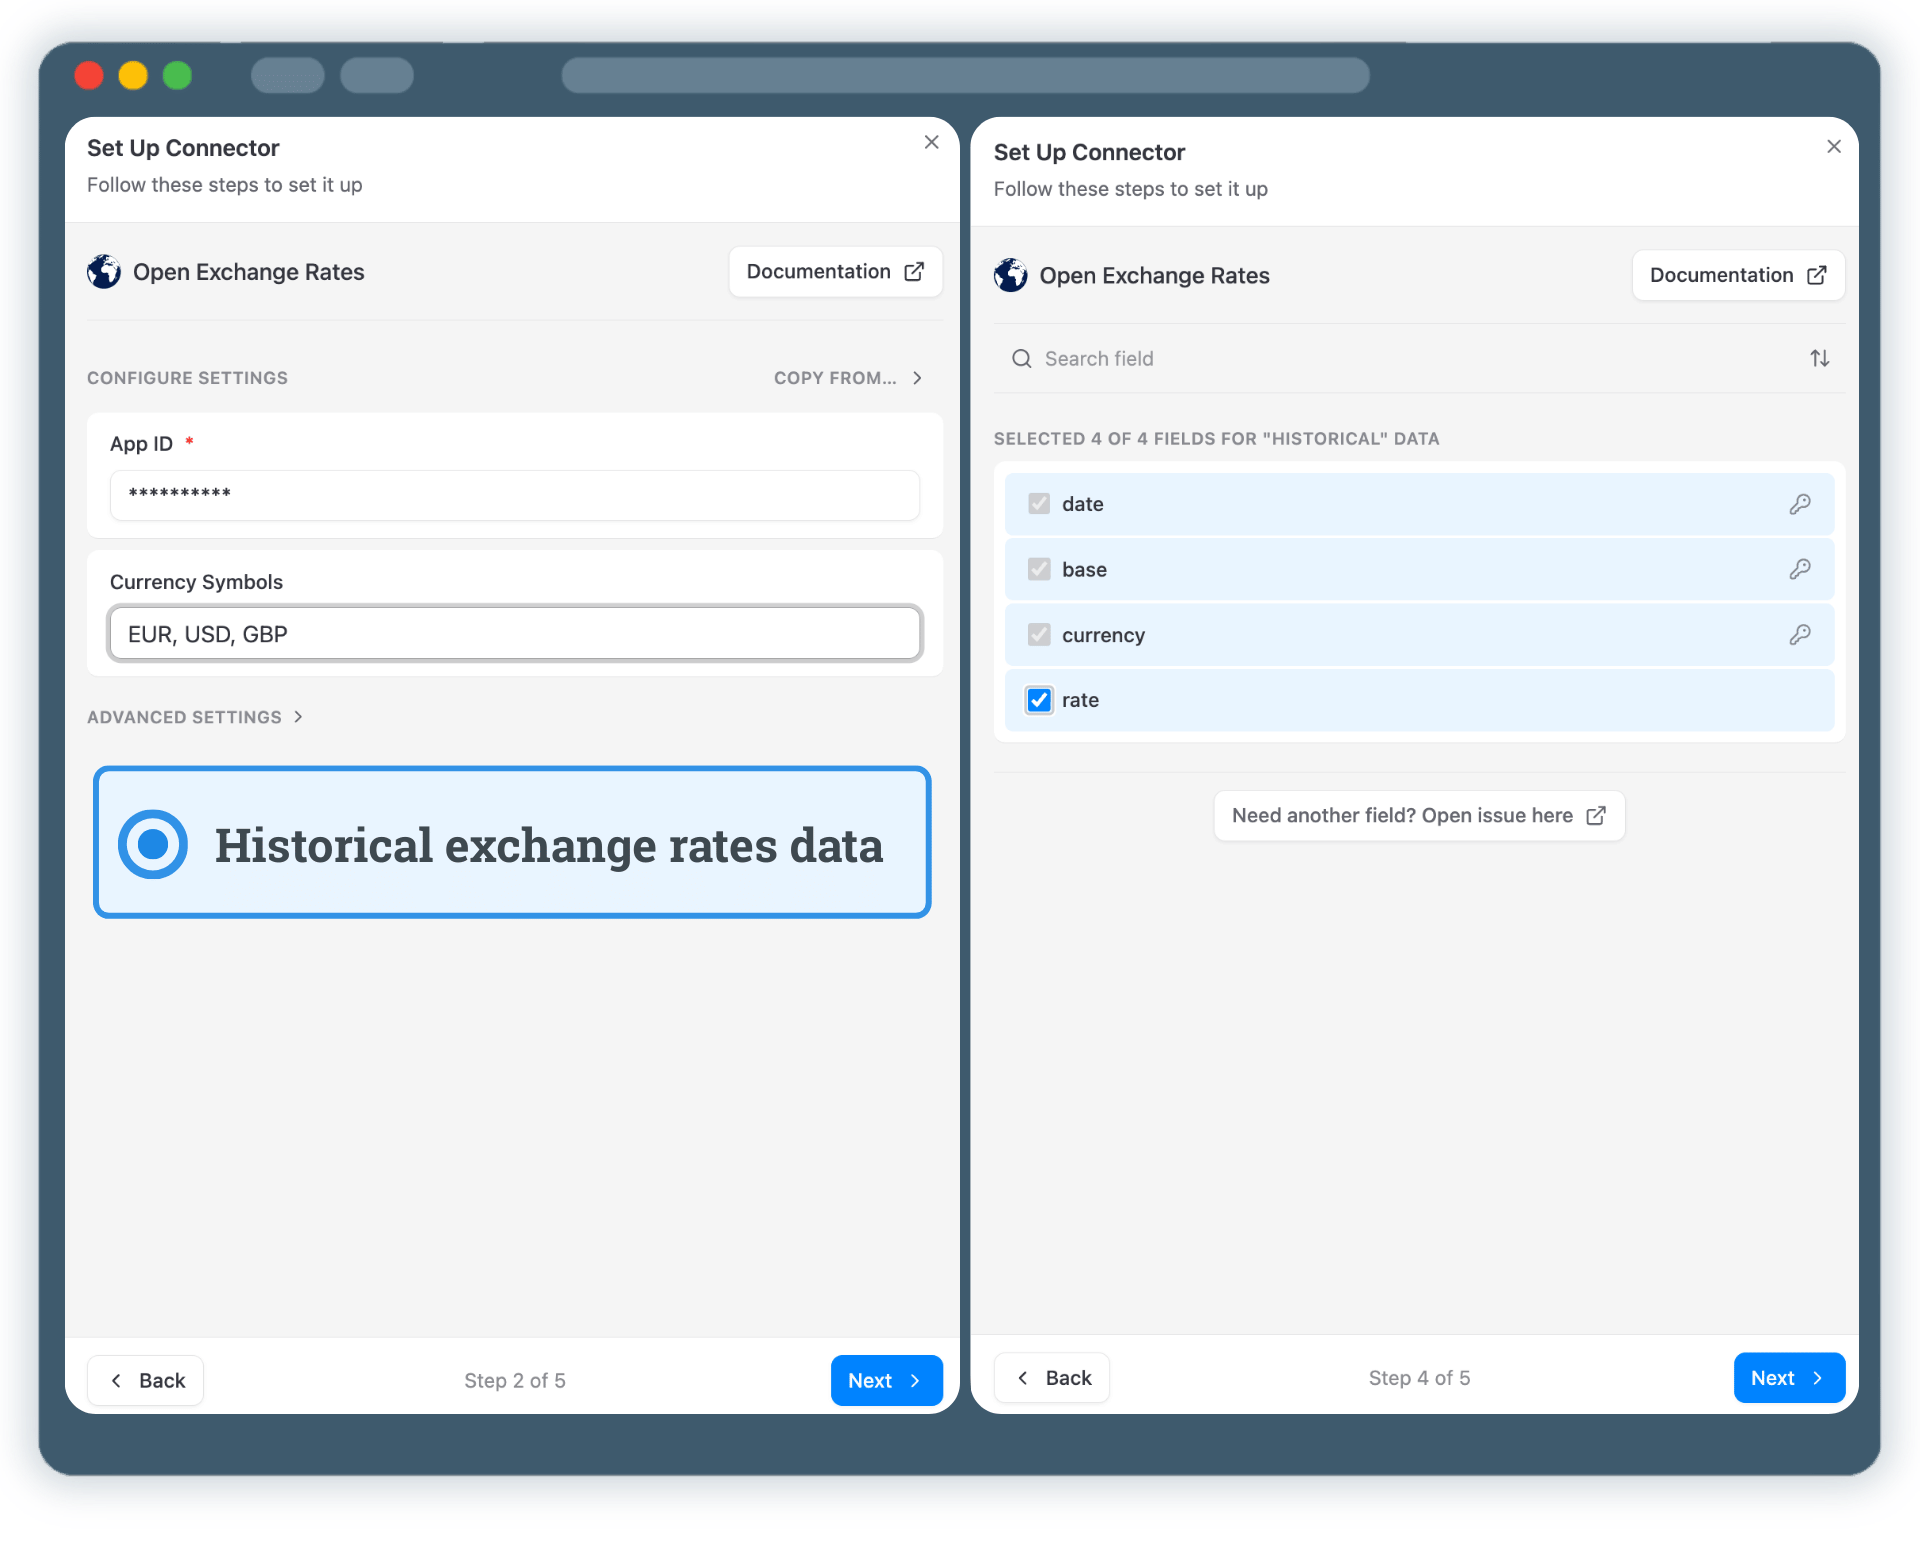
Task: Click the Search field input box
Action: [1300, 358]
